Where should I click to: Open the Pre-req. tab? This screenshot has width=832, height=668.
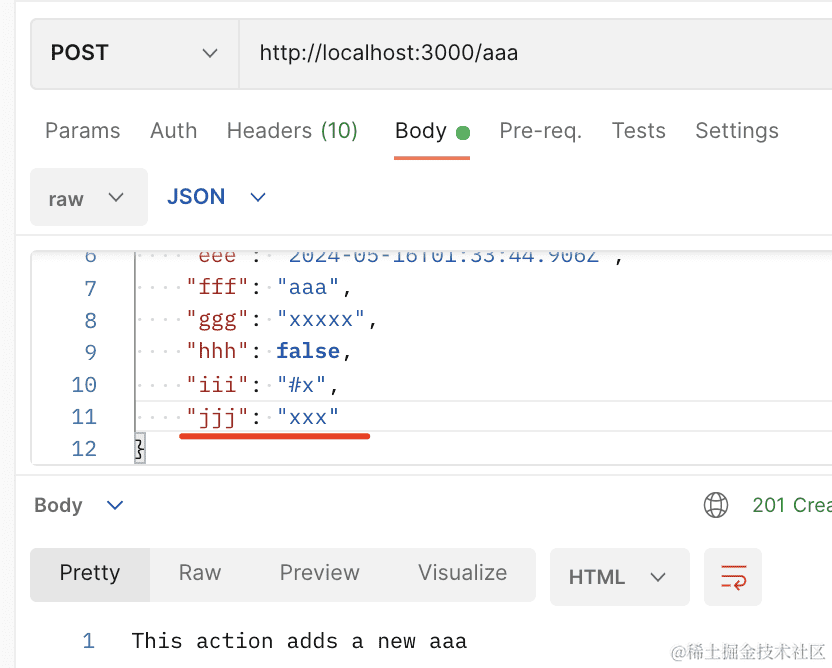[540, 131]
